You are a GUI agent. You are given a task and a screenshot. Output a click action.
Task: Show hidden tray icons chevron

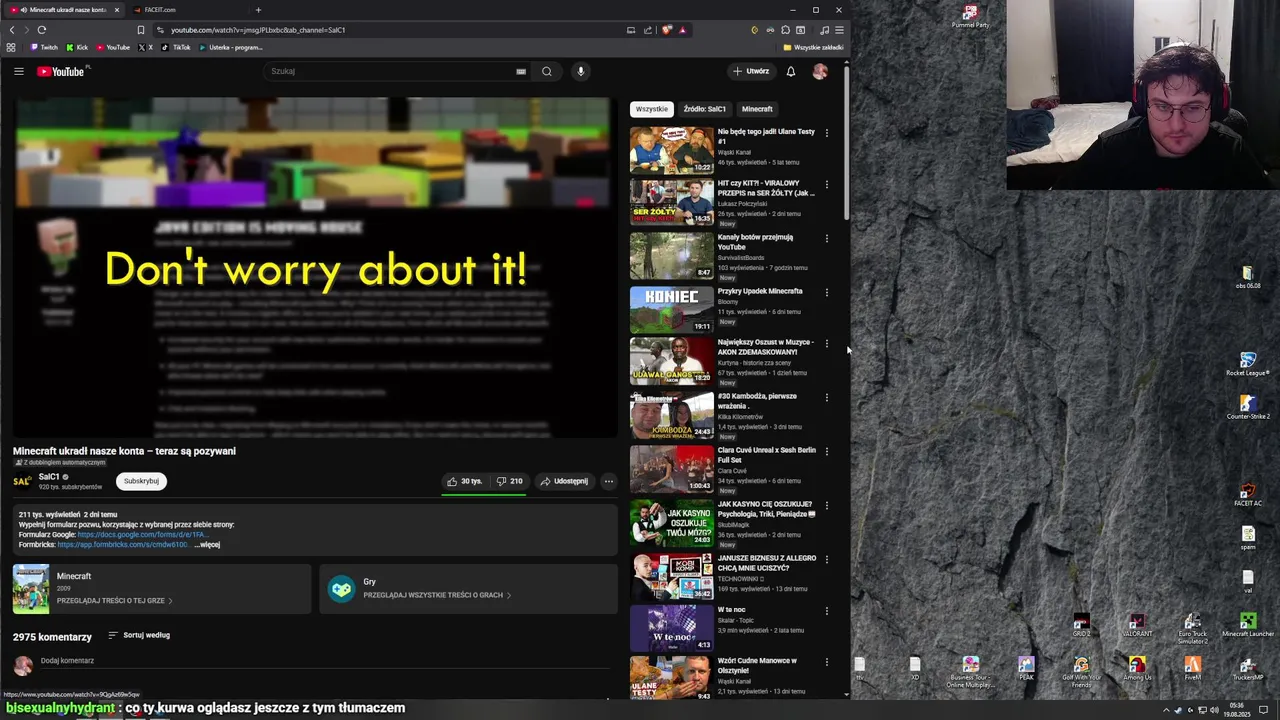tap(1166, 710)
